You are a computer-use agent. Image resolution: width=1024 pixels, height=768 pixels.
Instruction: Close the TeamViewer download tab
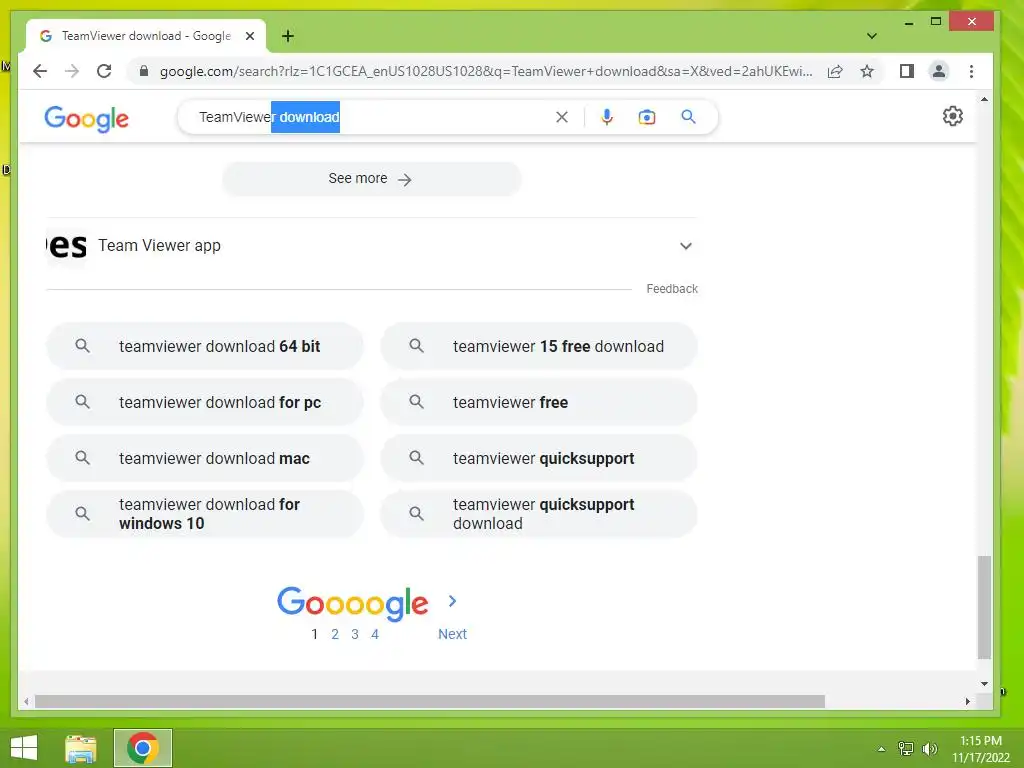coord(249,36)
